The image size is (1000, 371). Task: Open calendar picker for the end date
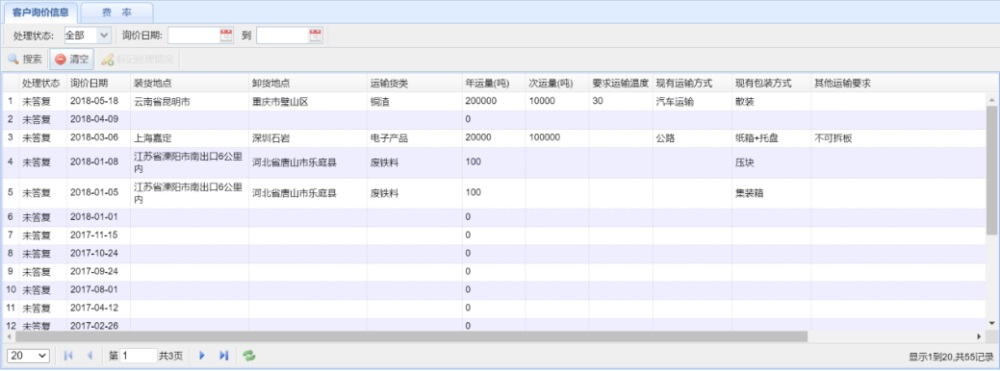(315, 36)
